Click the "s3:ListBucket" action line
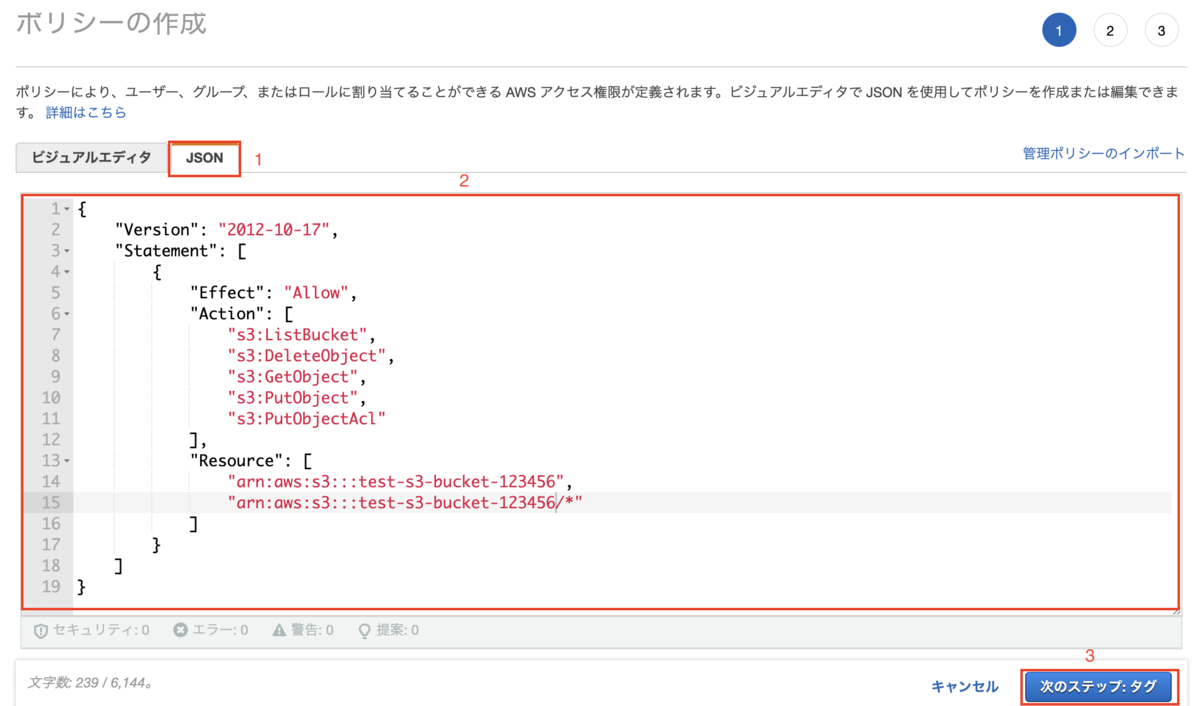Screen dimensions: 1200x706 [299, 335]
